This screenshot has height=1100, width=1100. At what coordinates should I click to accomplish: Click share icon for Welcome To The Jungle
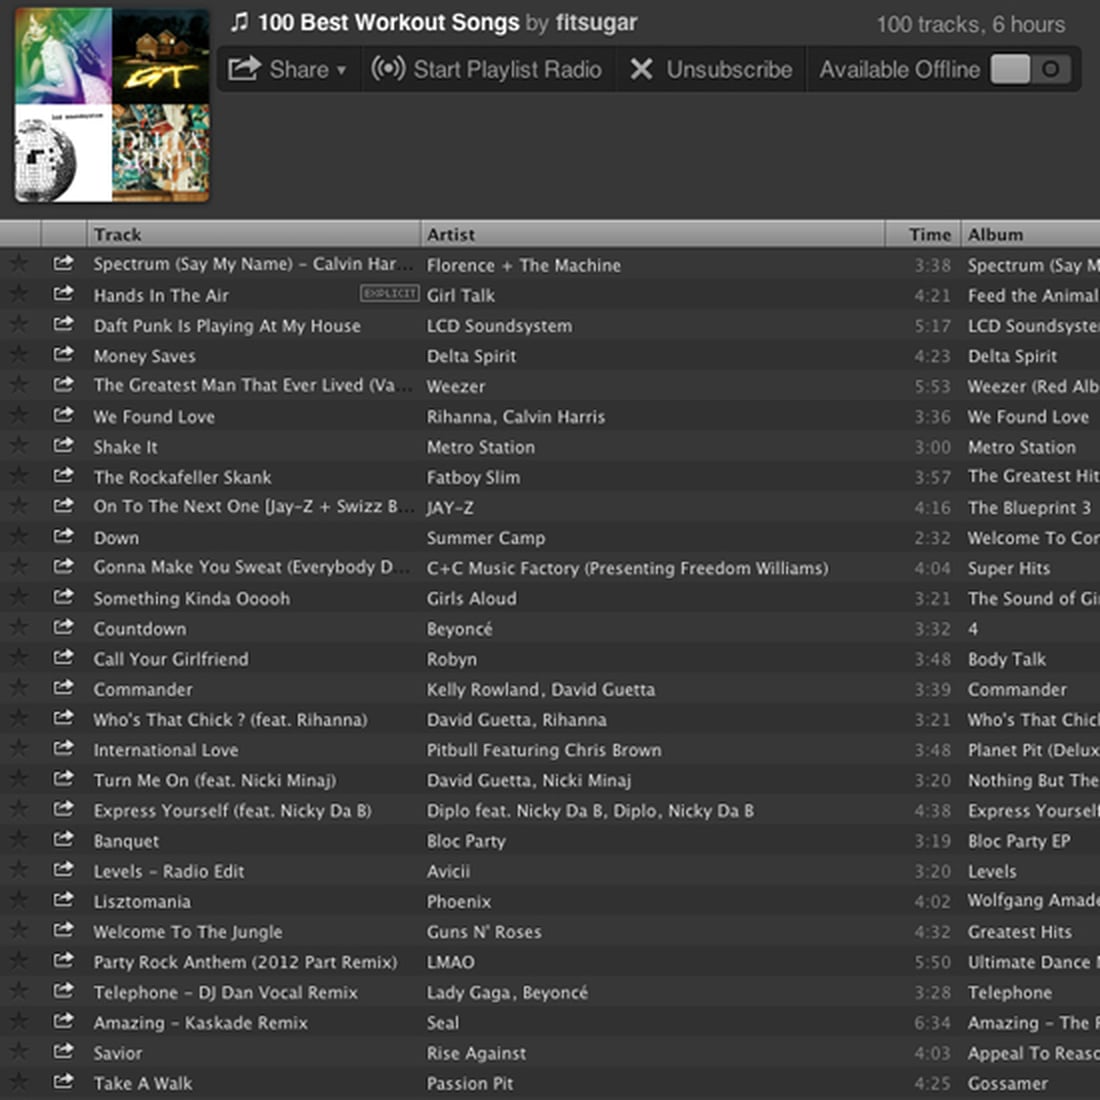tap(63, 930)
